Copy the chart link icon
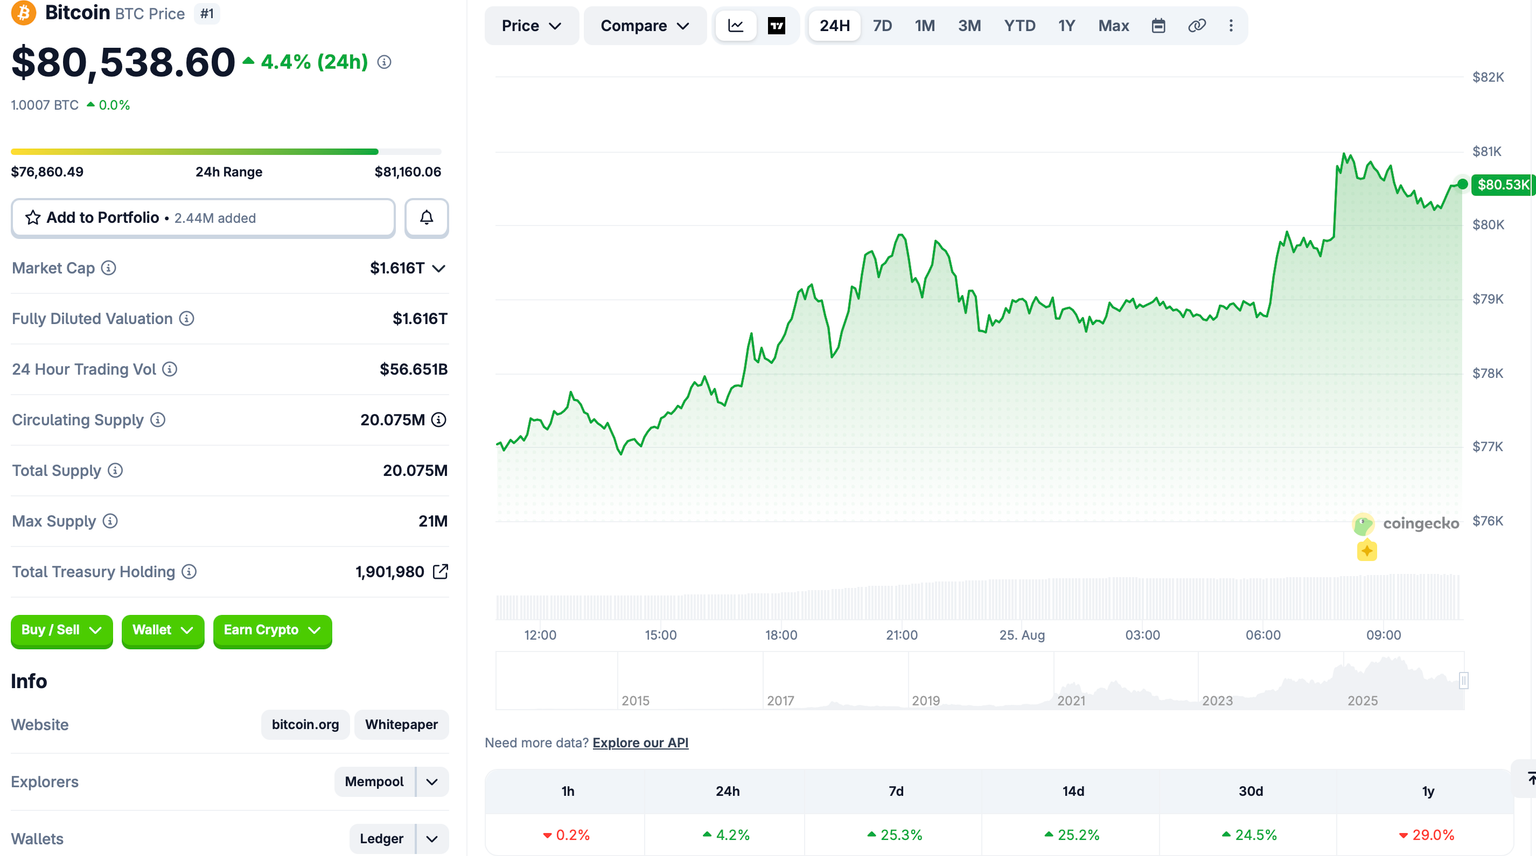 [x=1196, y=26]
